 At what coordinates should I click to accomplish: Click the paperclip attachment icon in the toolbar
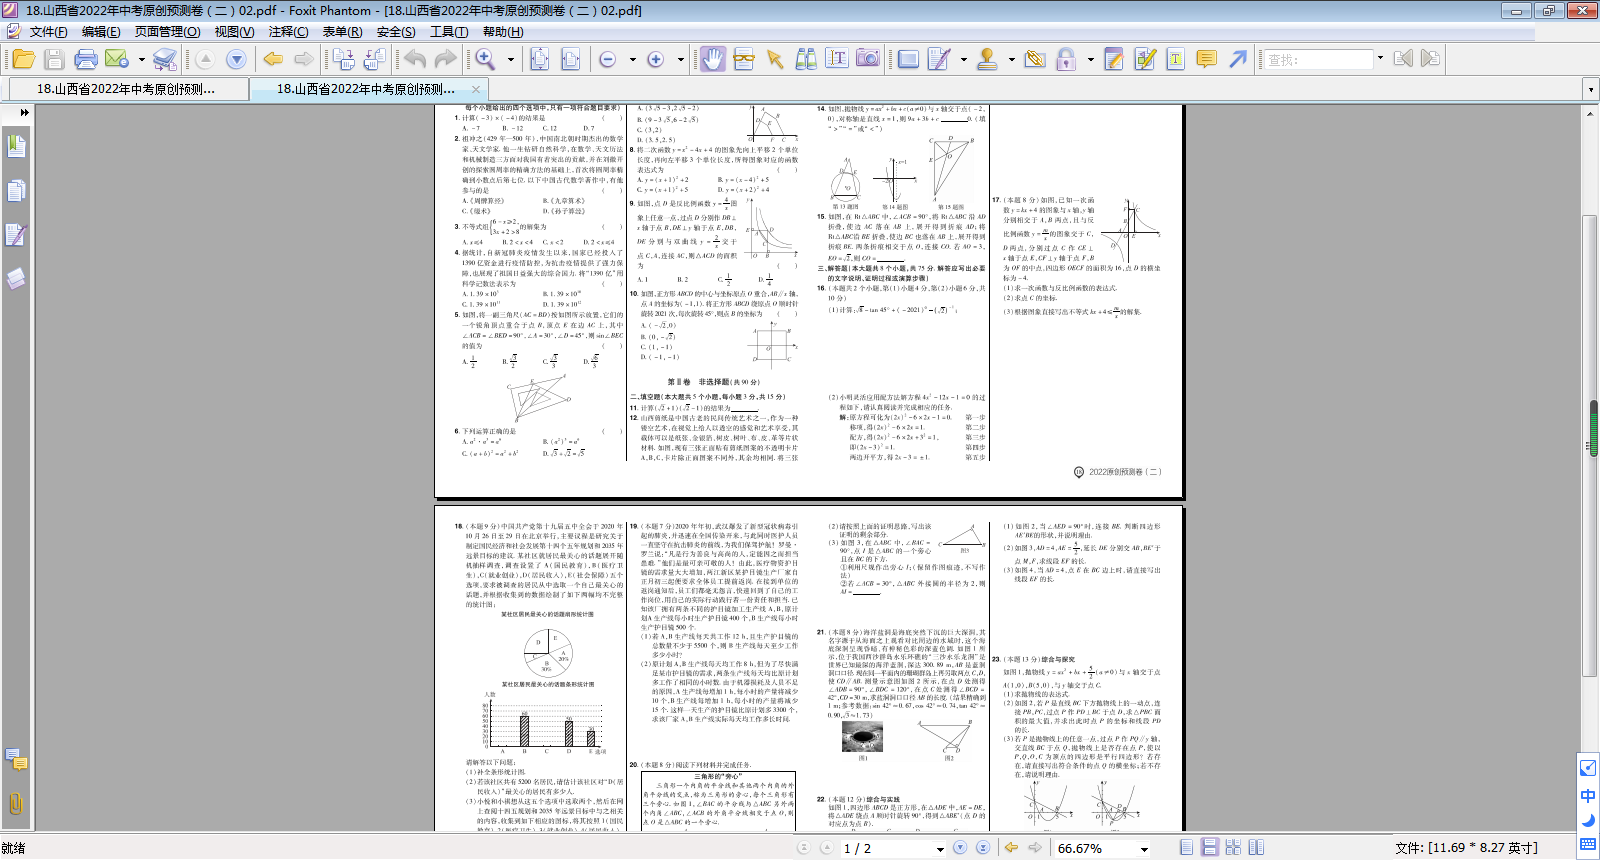pyautogui.click(x=1035, y=59)
